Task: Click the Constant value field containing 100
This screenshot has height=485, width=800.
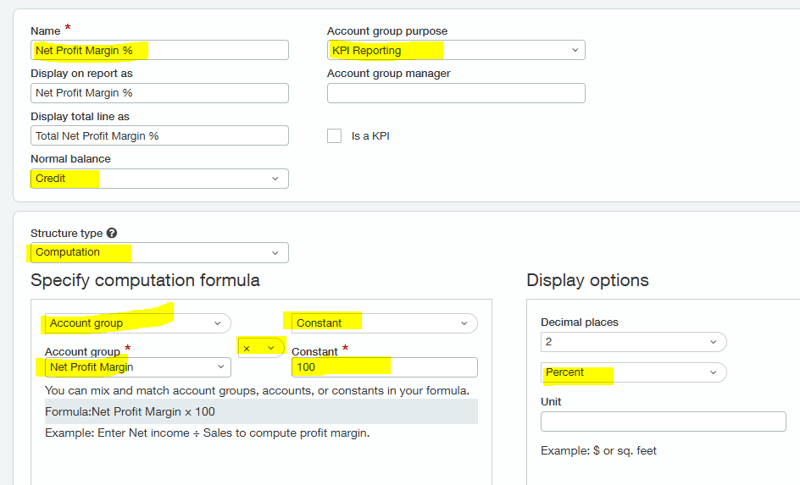Action: click(384, 367)
